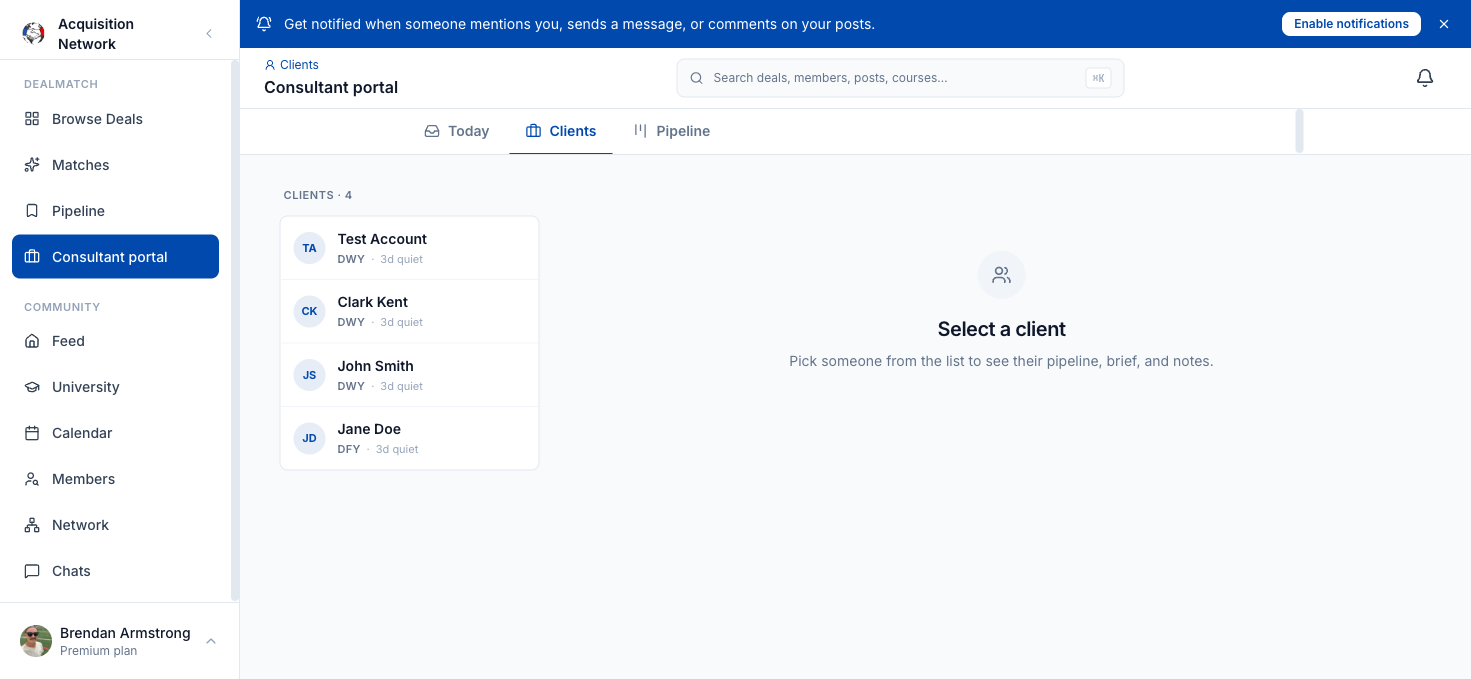This screenshot has height=679, width=1471.
Task: Click the ringing bell icon in banner
Action: click(264, 24)
